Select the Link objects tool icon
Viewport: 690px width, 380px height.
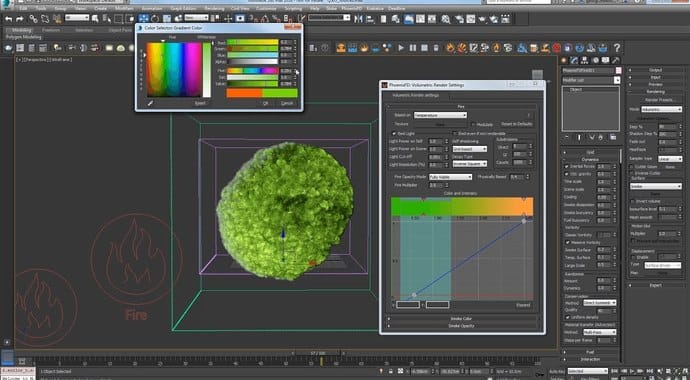(33, 18)
